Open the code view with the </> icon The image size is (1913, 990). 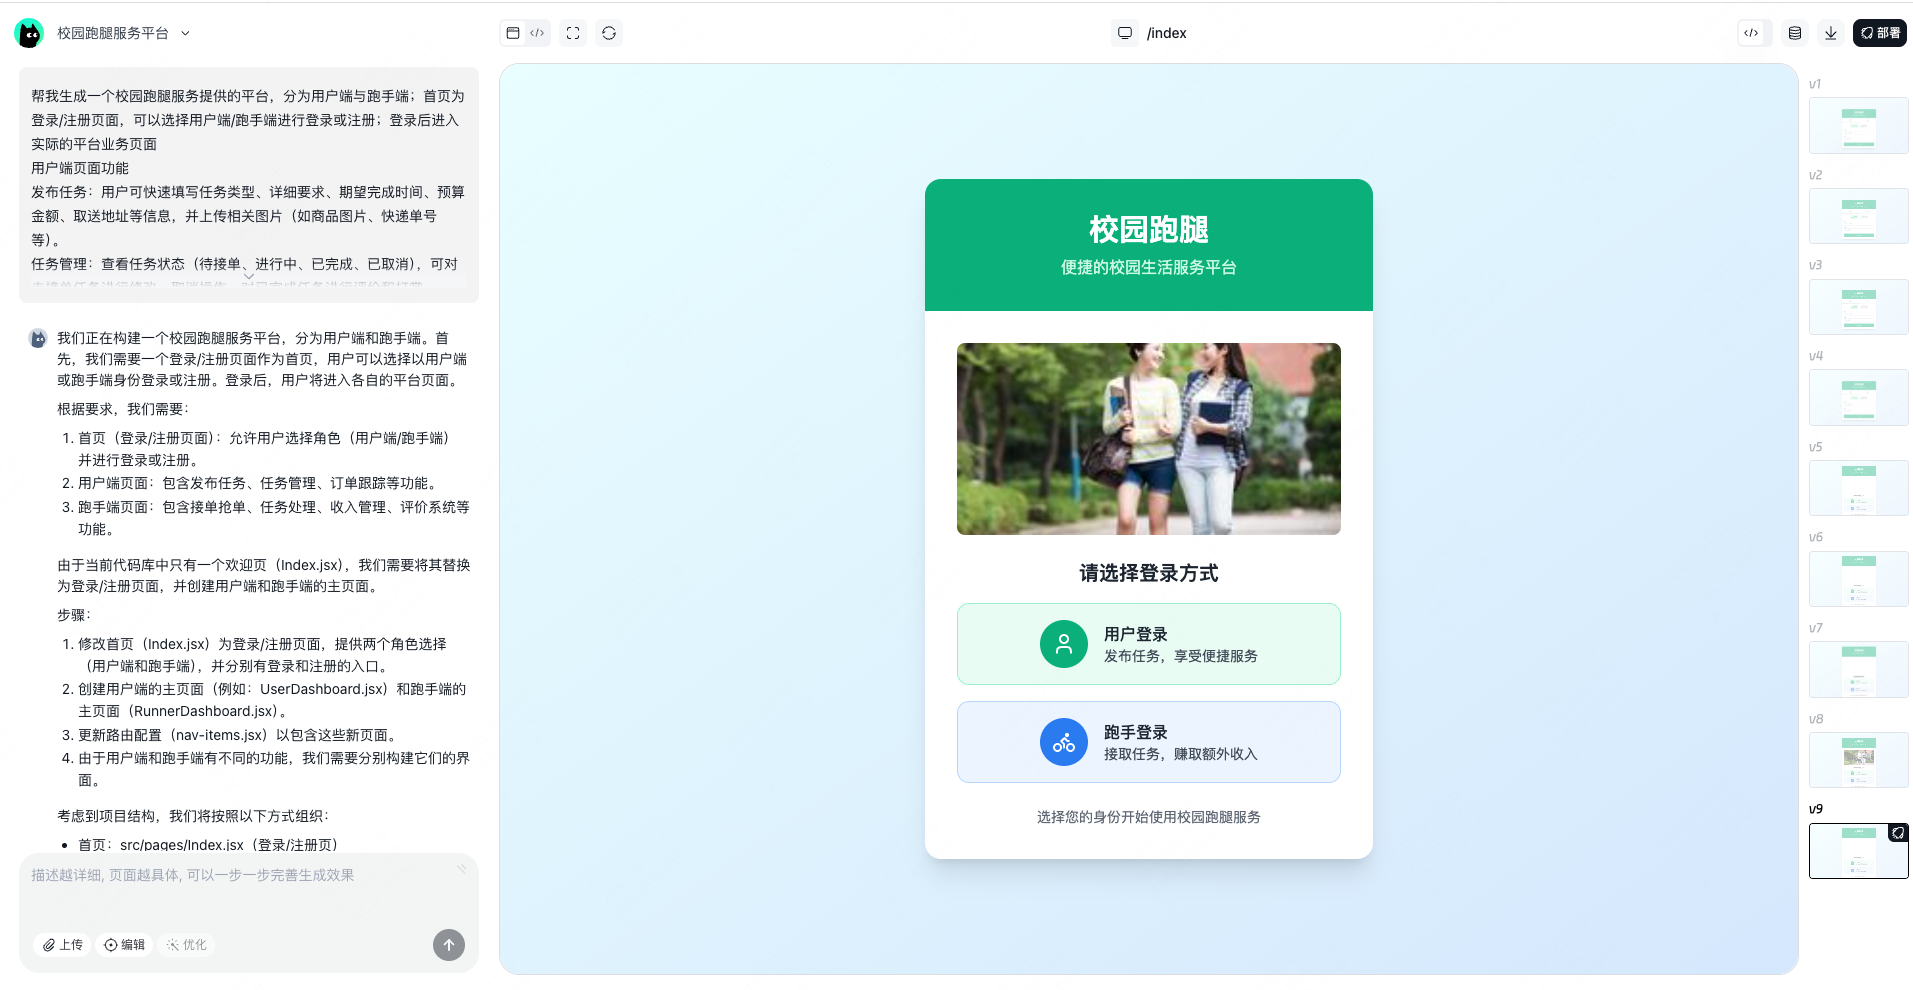(538, 32)
